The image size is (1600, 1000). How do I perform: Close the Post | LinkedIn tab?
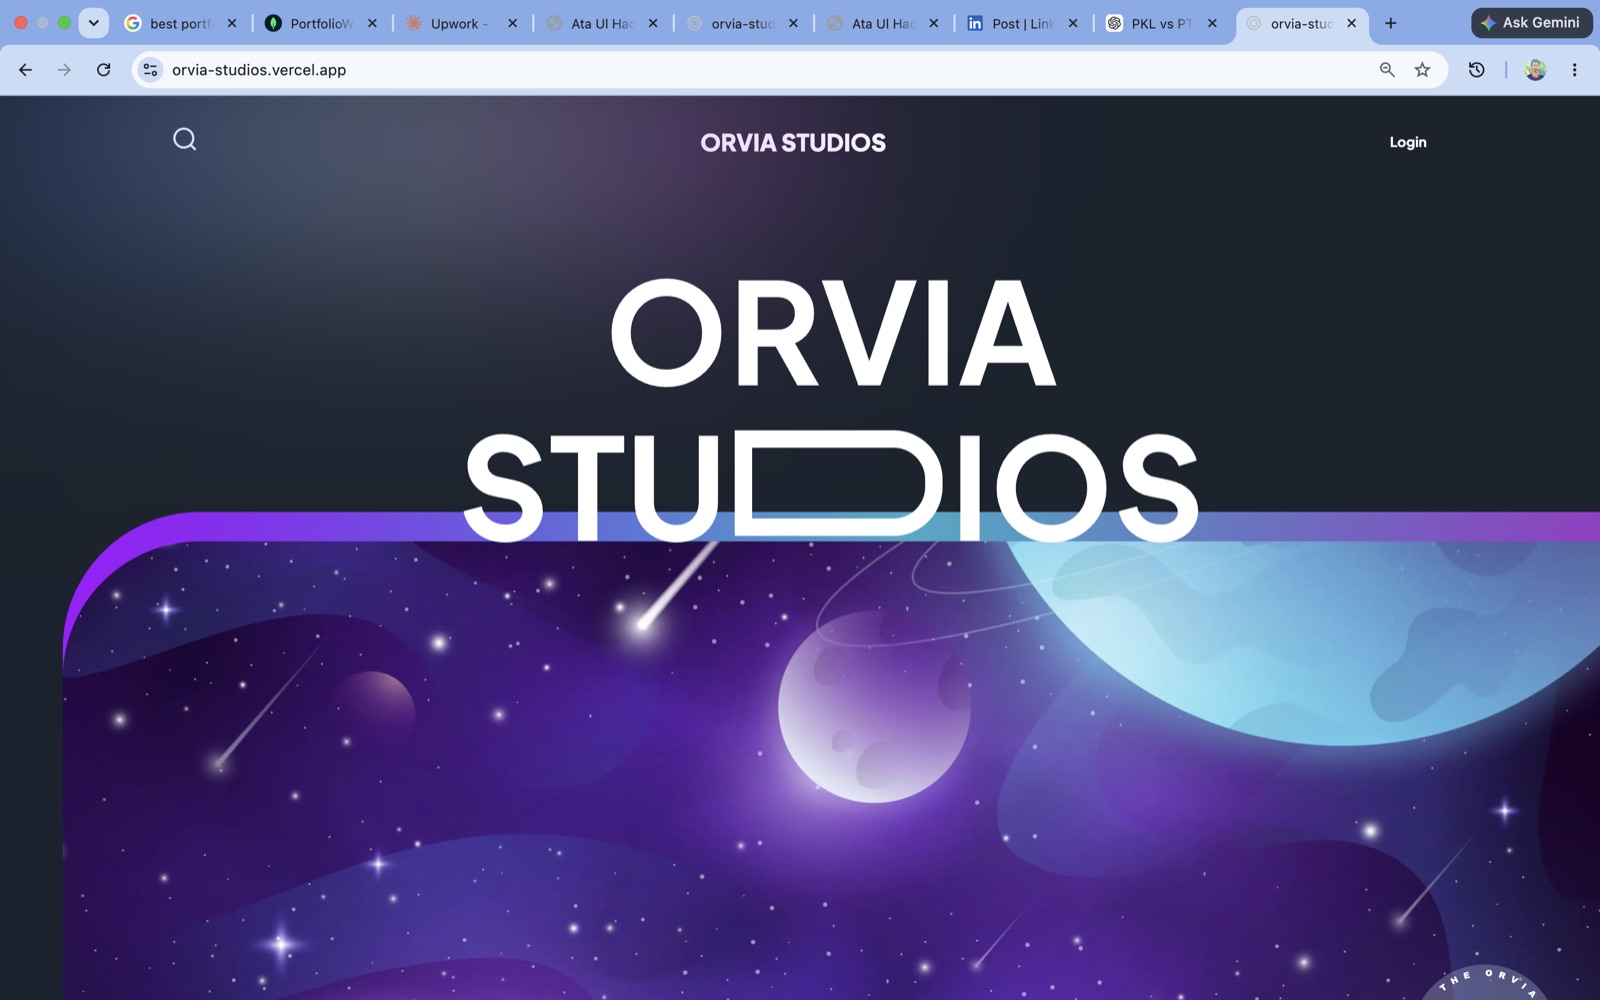click(x=1073, y=23)
